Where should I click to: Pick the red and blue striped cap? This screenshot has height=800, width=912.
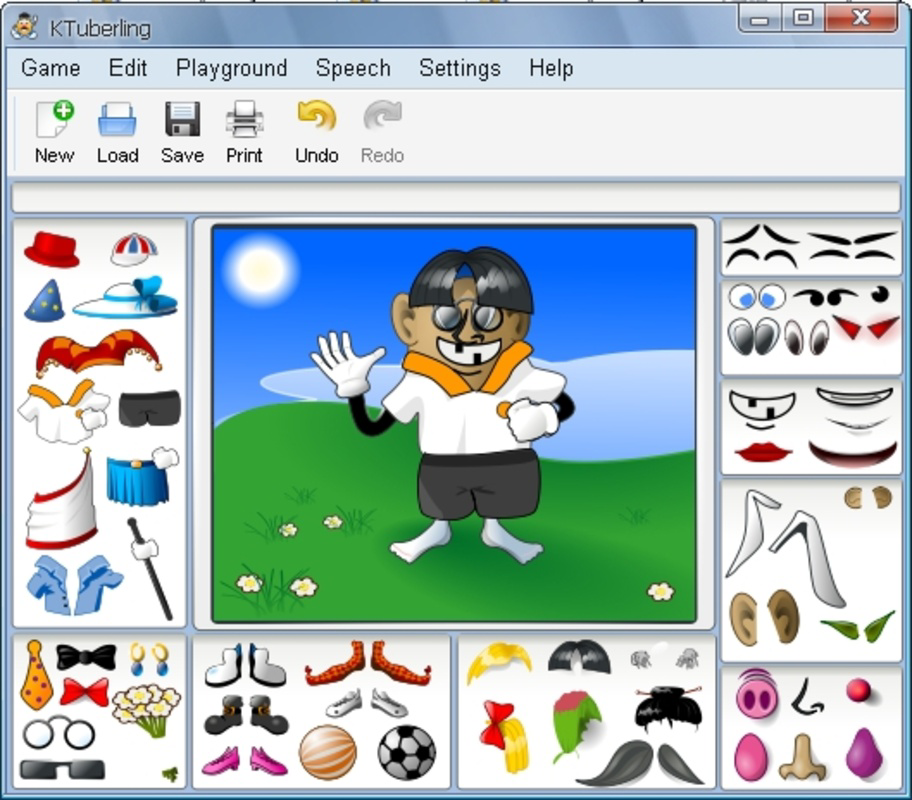[x=134, y=249]
